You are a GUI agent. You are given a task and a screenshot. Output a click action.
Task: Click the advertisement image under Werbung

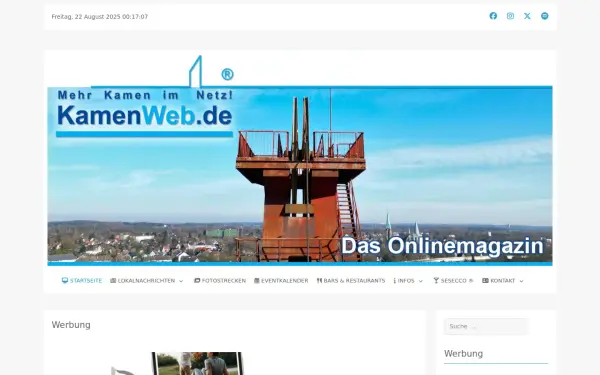(x=178, y=364)
